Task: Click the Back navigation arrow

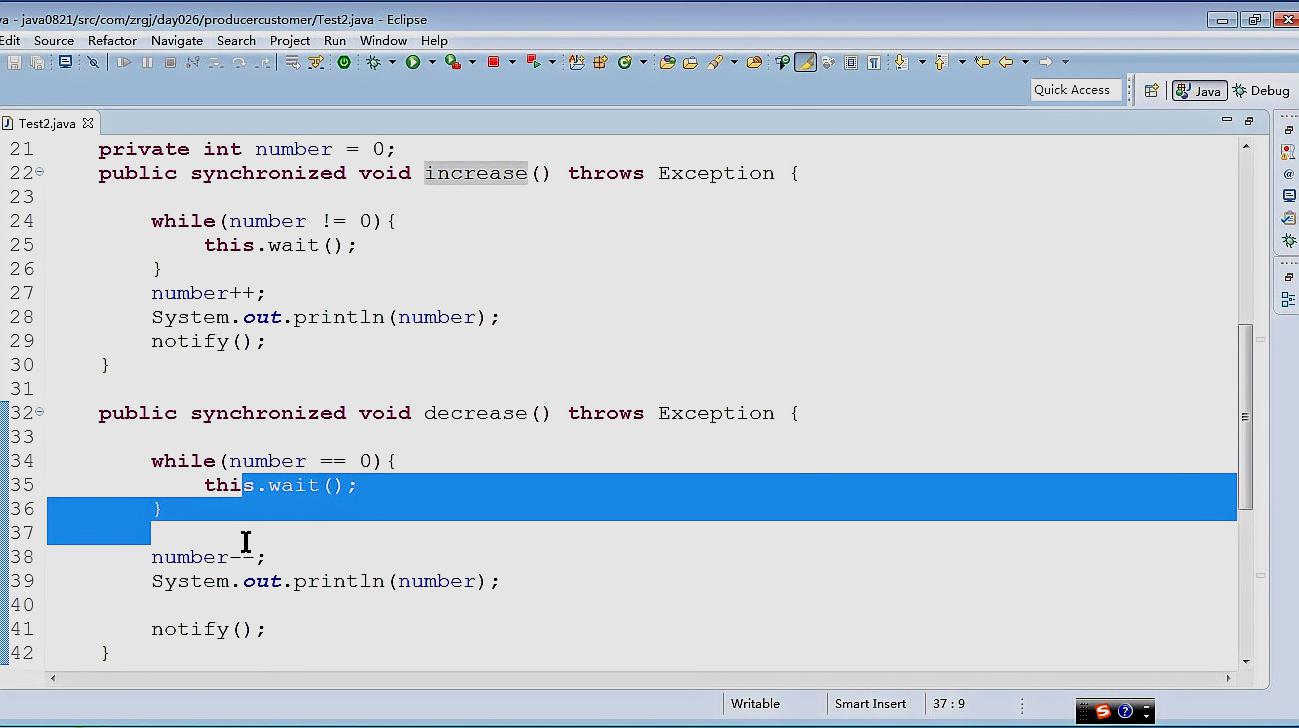Action: [1006, 62]
